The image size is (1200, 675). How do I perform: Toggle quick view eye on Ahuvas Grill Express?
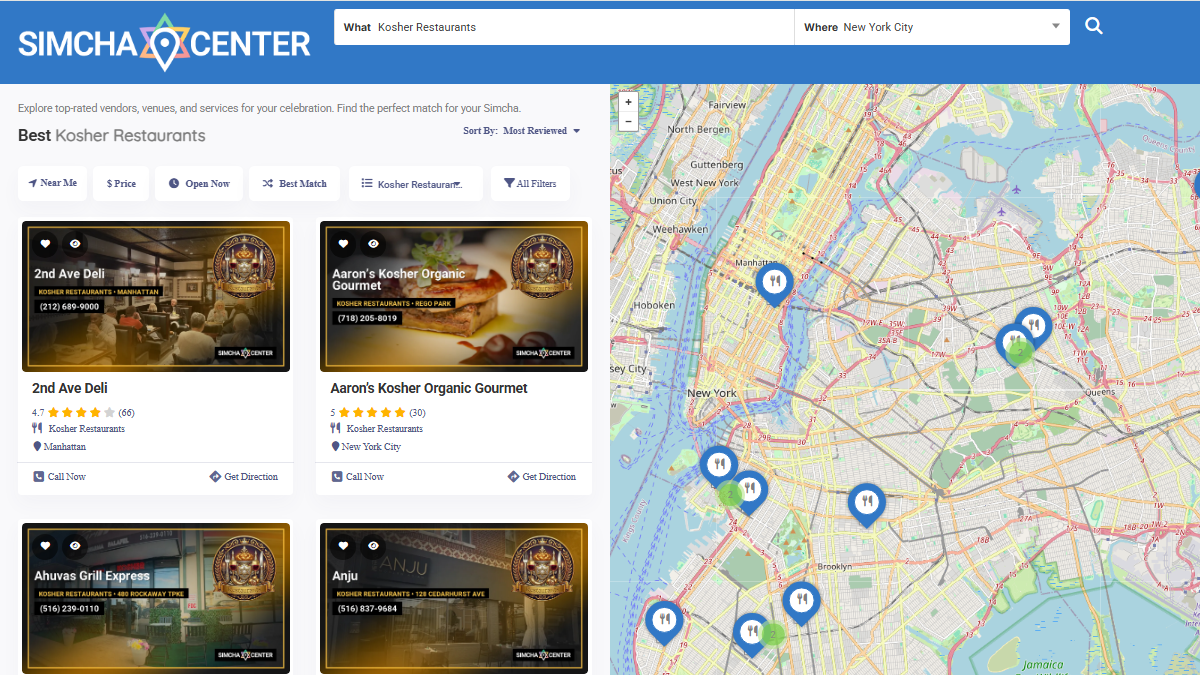click(75, 545)
